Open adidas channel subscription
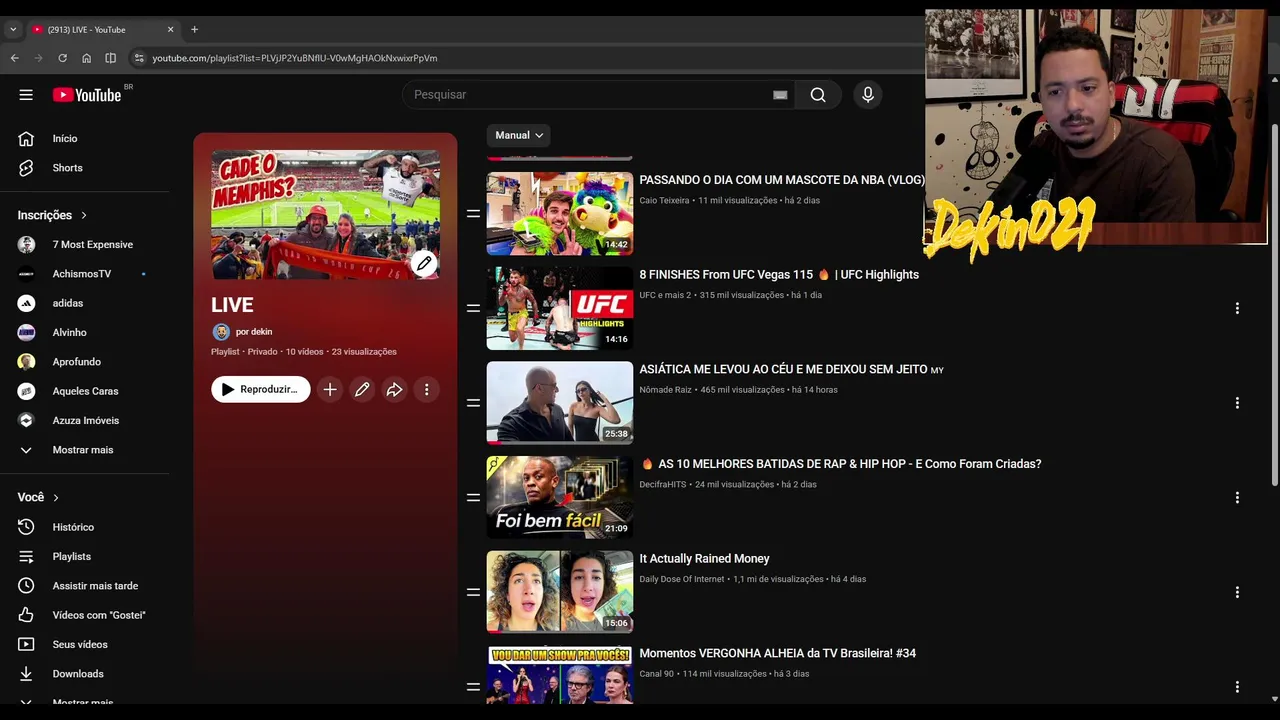 68,303
